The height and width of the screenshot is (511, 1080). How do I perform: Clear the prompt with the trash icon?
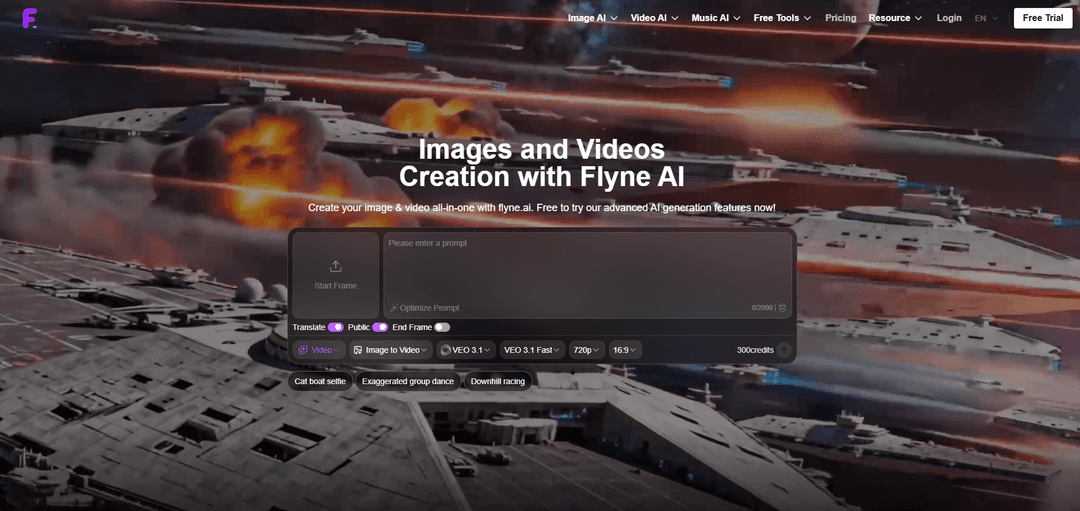click(x=782, y=308)
